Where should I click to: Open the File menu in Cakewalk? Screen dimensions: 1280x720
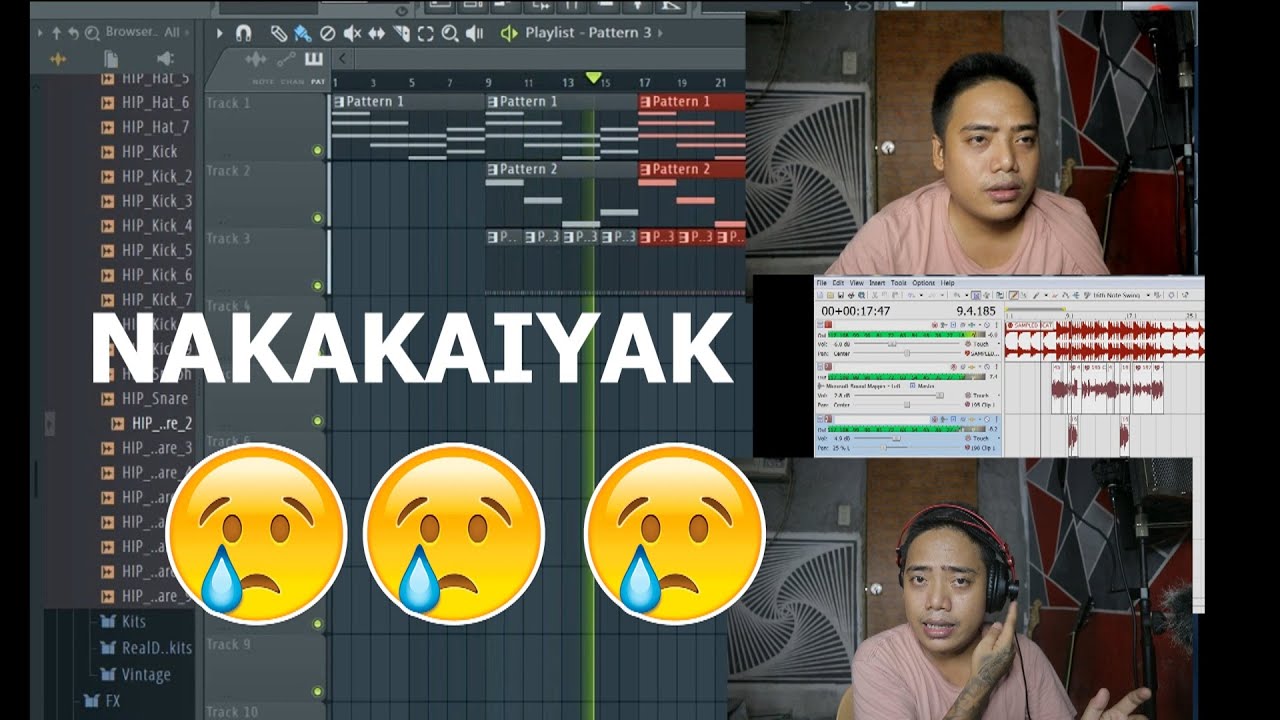pos(822,283)
